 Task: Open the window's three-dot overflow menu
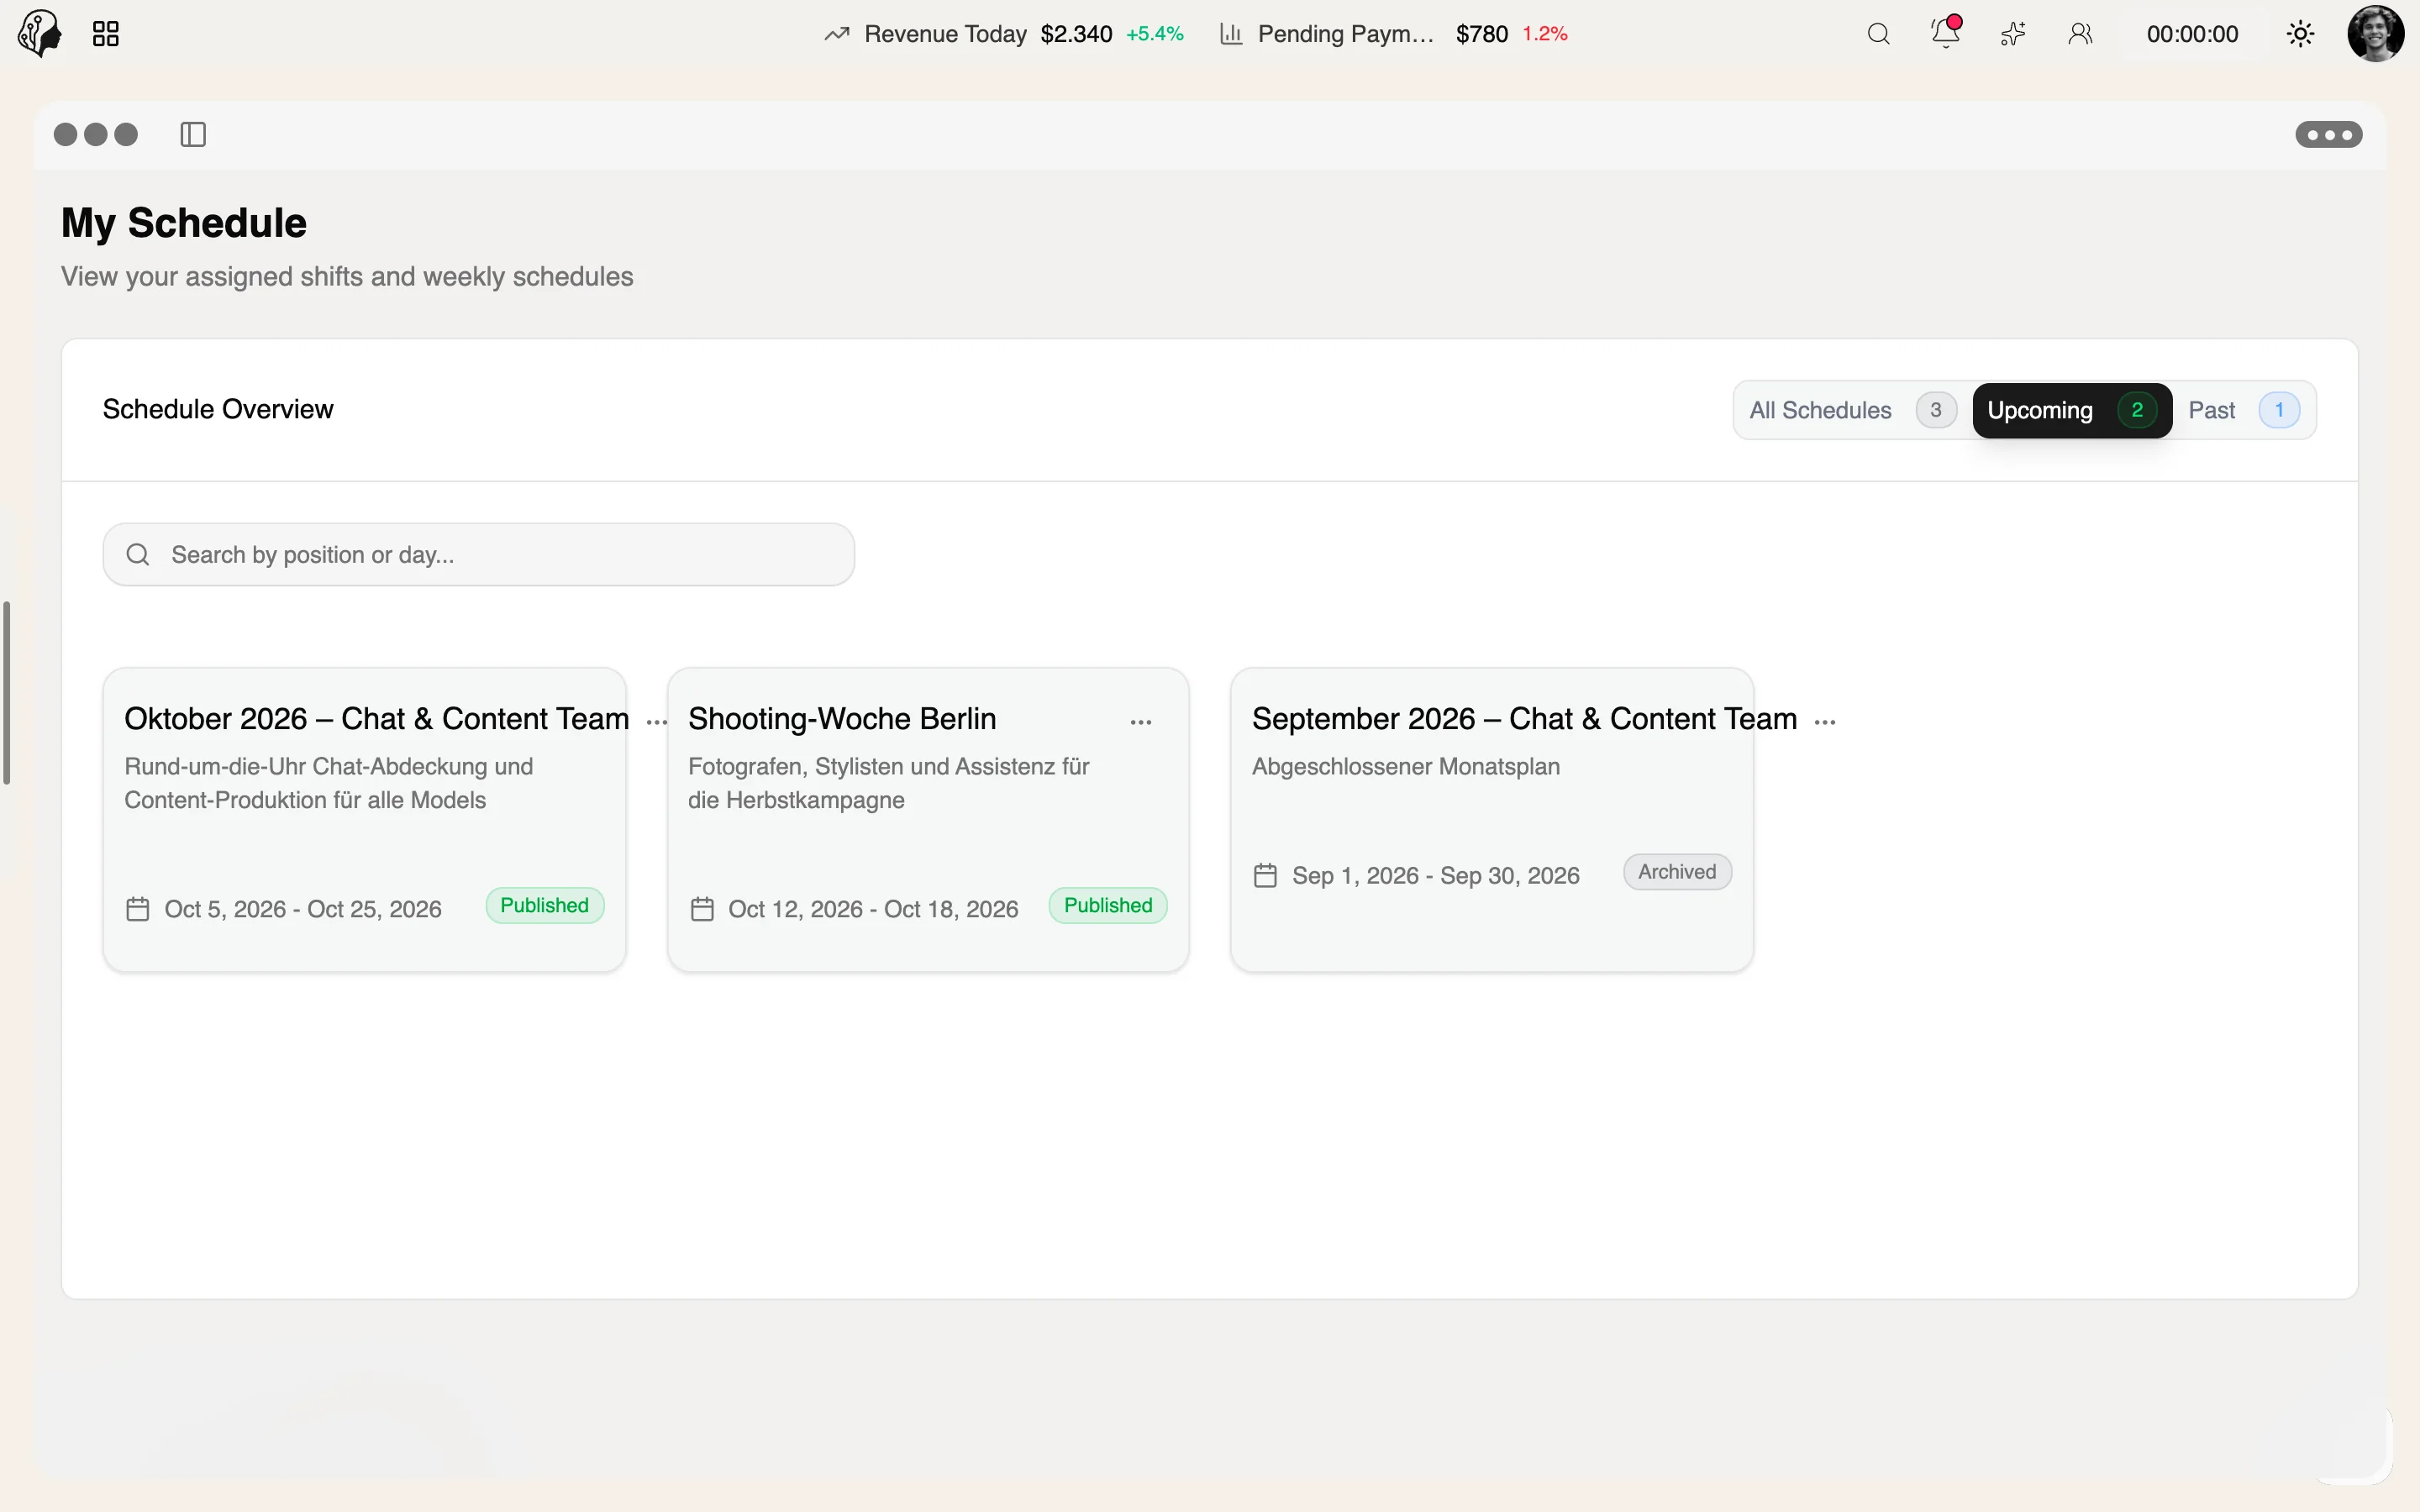click(2329, 135)
